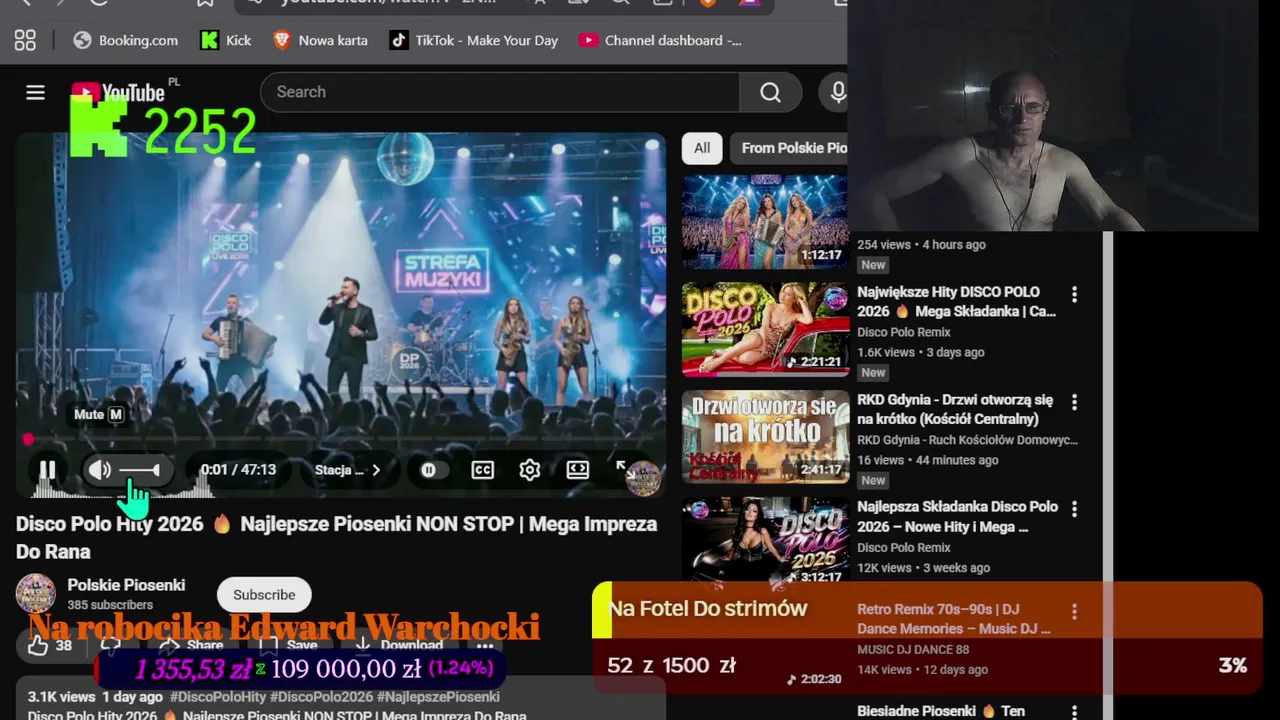Image resolution: width=1280 pixels, height=720 pixels.
Task: Open the 'Drzwi otworzą się na krótko' thumbnail
Action: [x=765, y=437]
